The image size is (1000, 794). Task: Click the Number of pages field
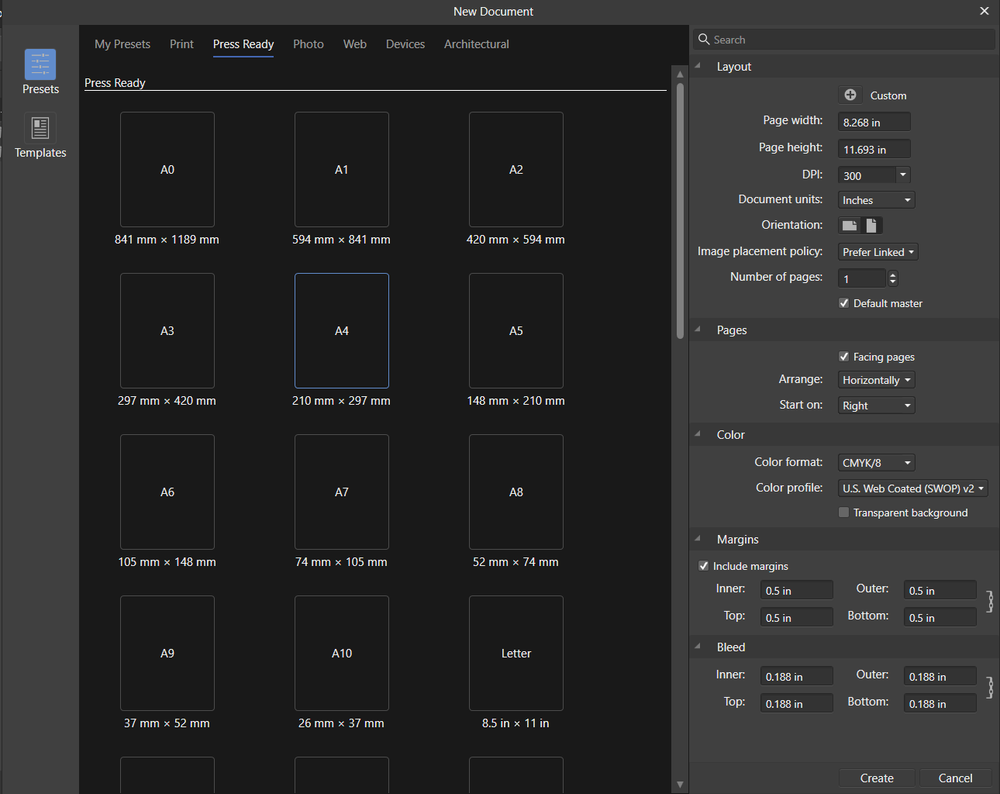pyautogui.click(x=862, y=279)
